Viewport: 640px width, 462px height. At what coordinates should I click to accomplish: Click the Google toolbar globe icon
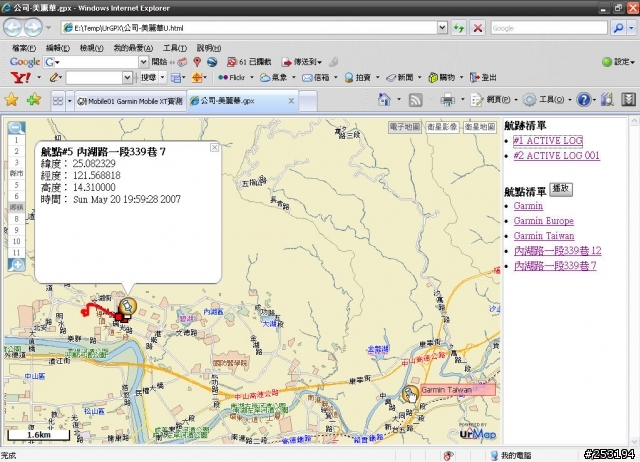pyautogui.click(x=212, y=62)
